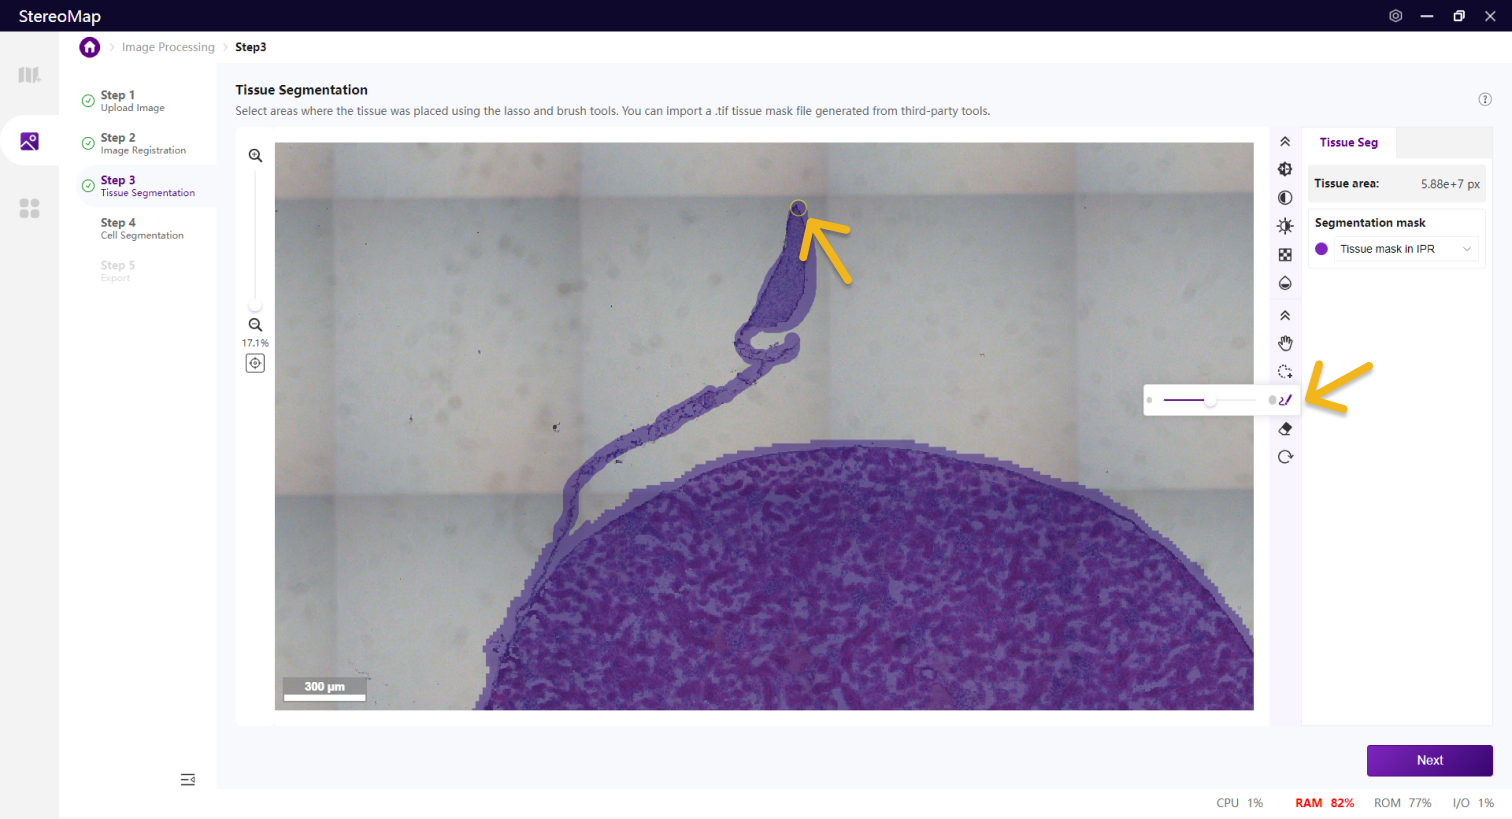The width and height of the screenshot is (1512, 819).
Task: Click the large brush size dot
Action: (1272, 400)
